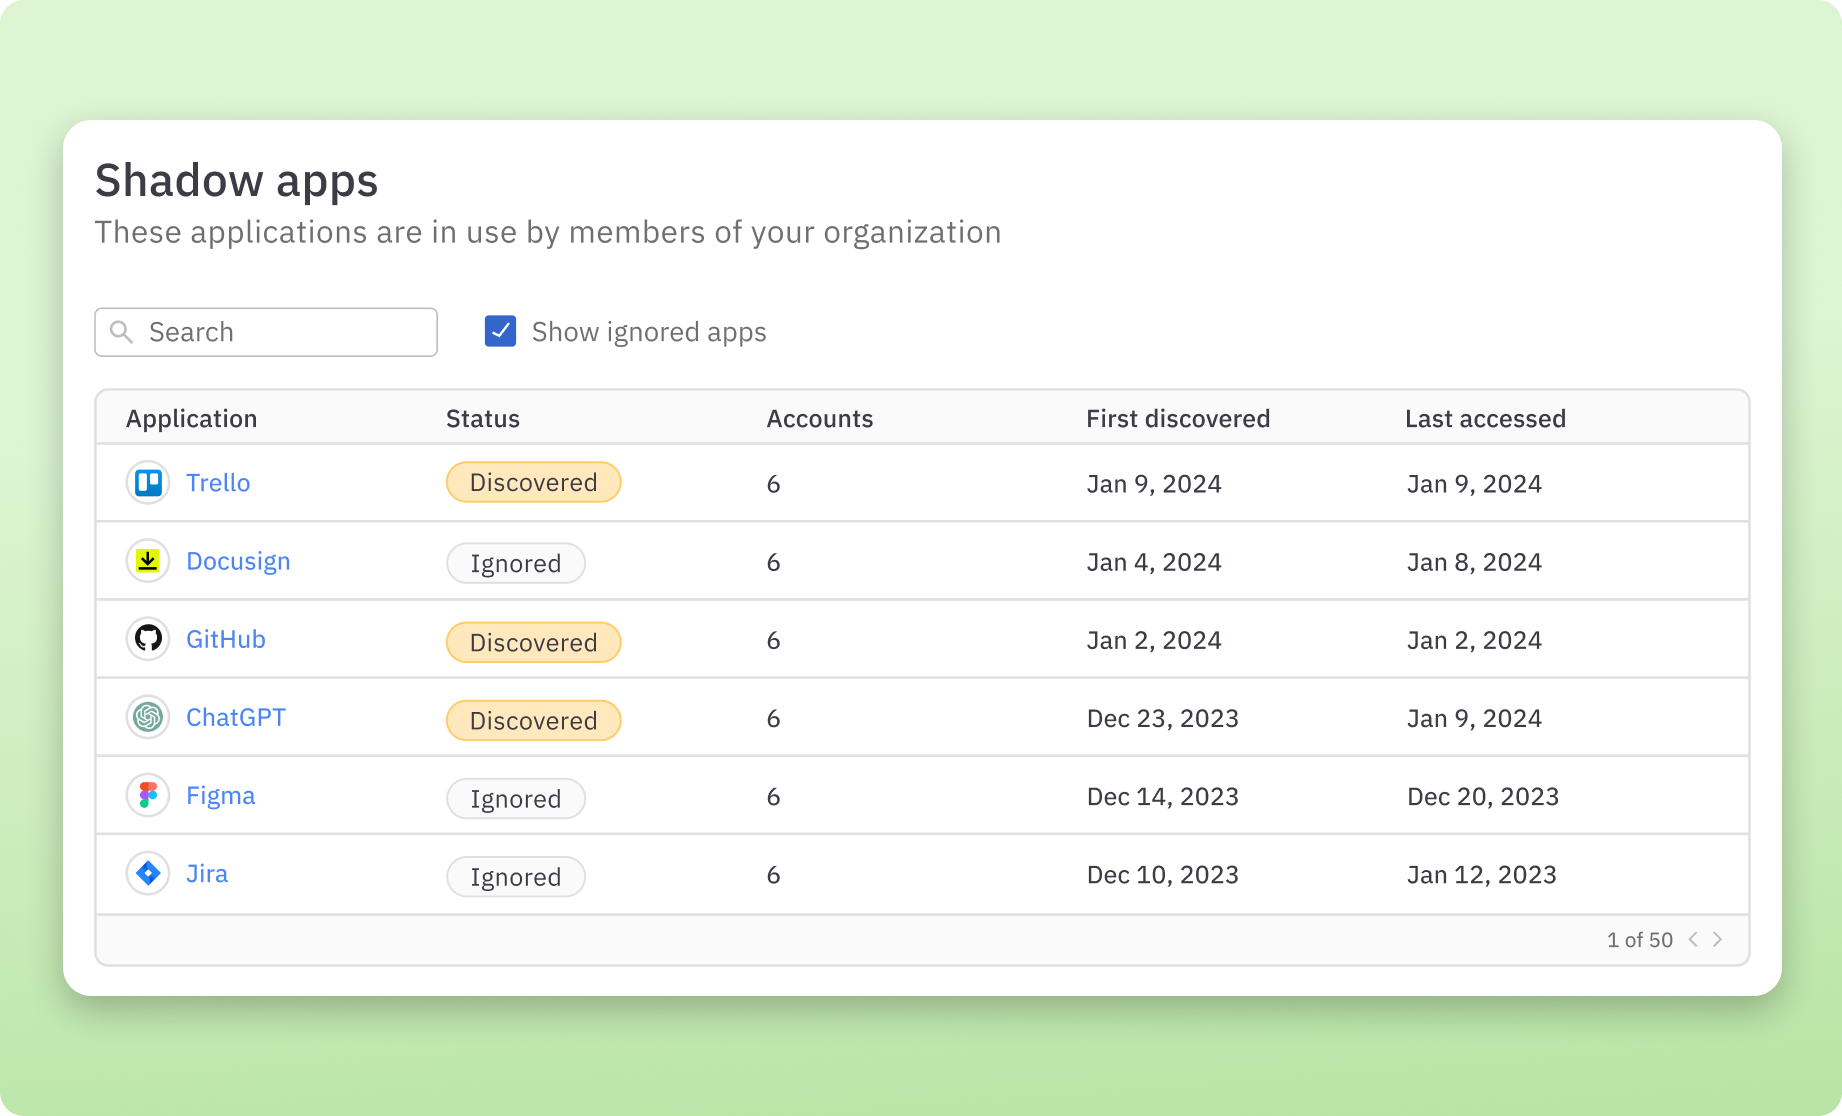Viewport: 1842px width, 1116px height.
Task: Sort by the First discovered column header
Action: click(1178, 418)
